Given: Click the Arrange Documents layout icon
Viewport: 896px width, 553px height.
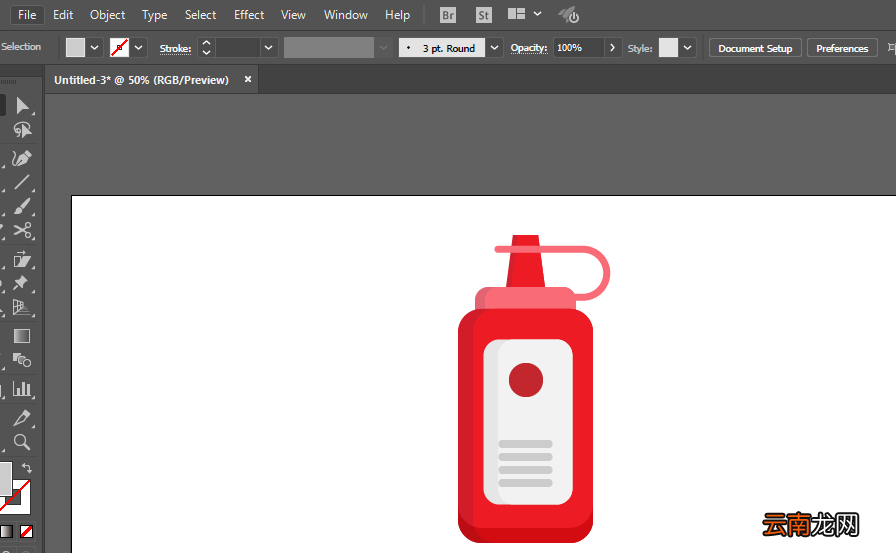Looking at the screenshot, I should click(517, 14).
